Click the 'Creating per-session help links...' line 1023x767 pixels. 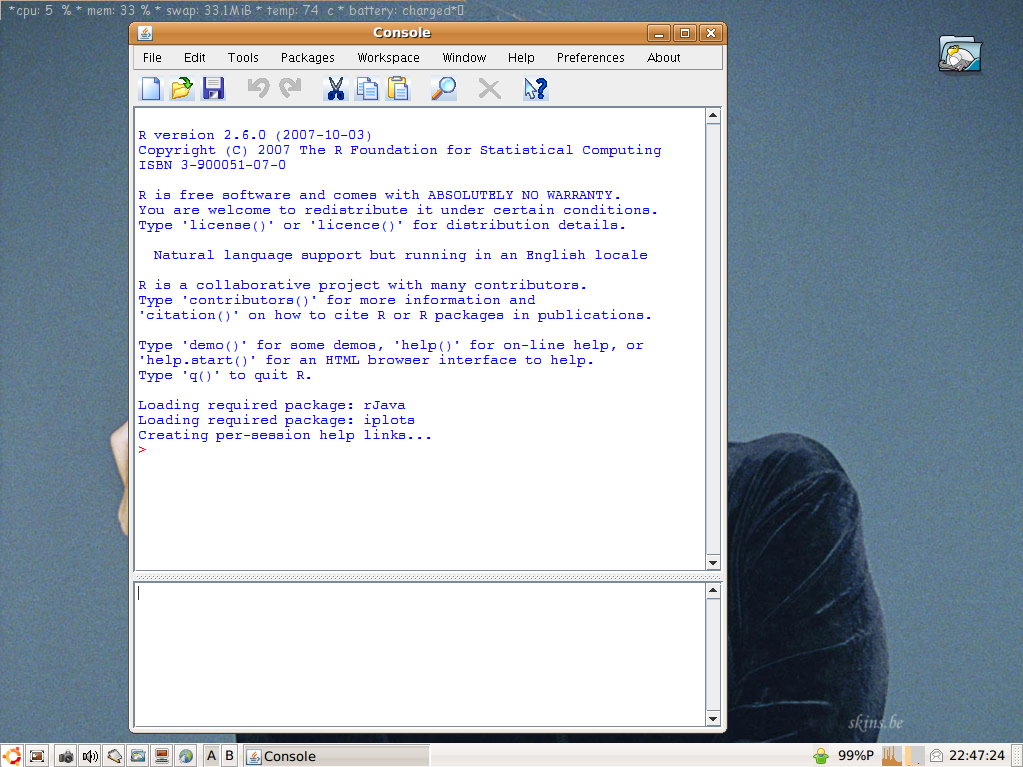tap(284, 435)
